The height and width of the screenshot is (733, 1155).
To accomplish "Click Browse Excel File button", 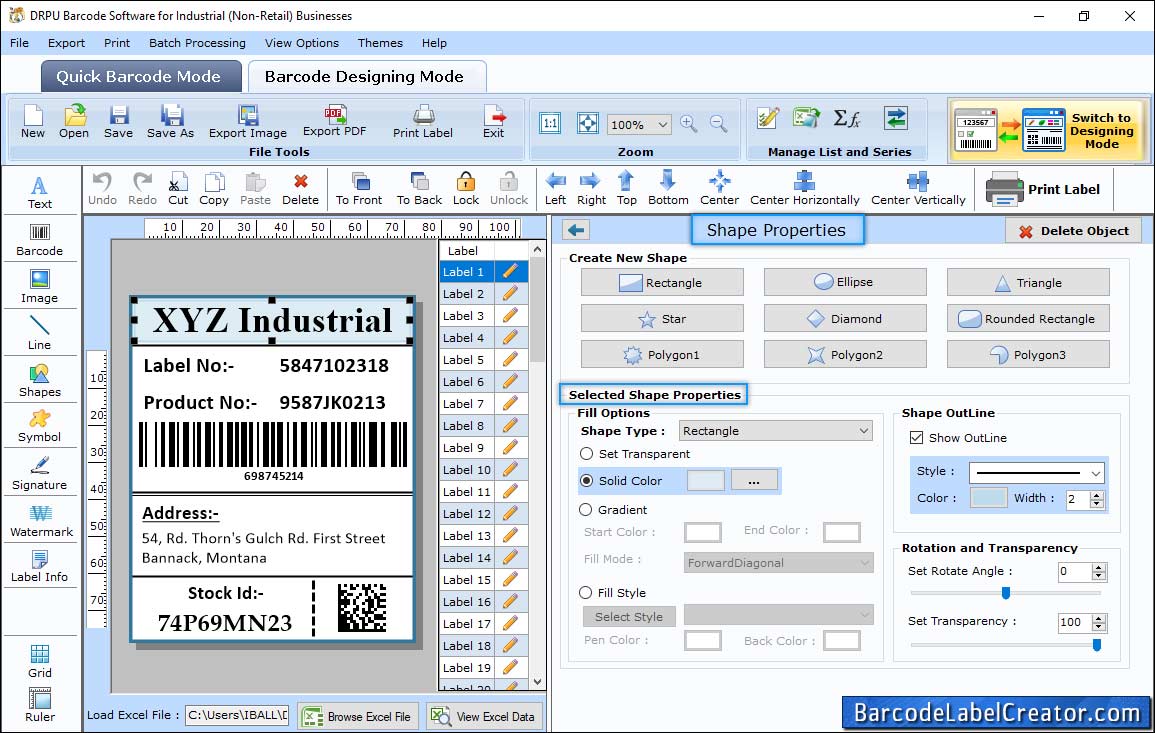I will pos(358,716).
